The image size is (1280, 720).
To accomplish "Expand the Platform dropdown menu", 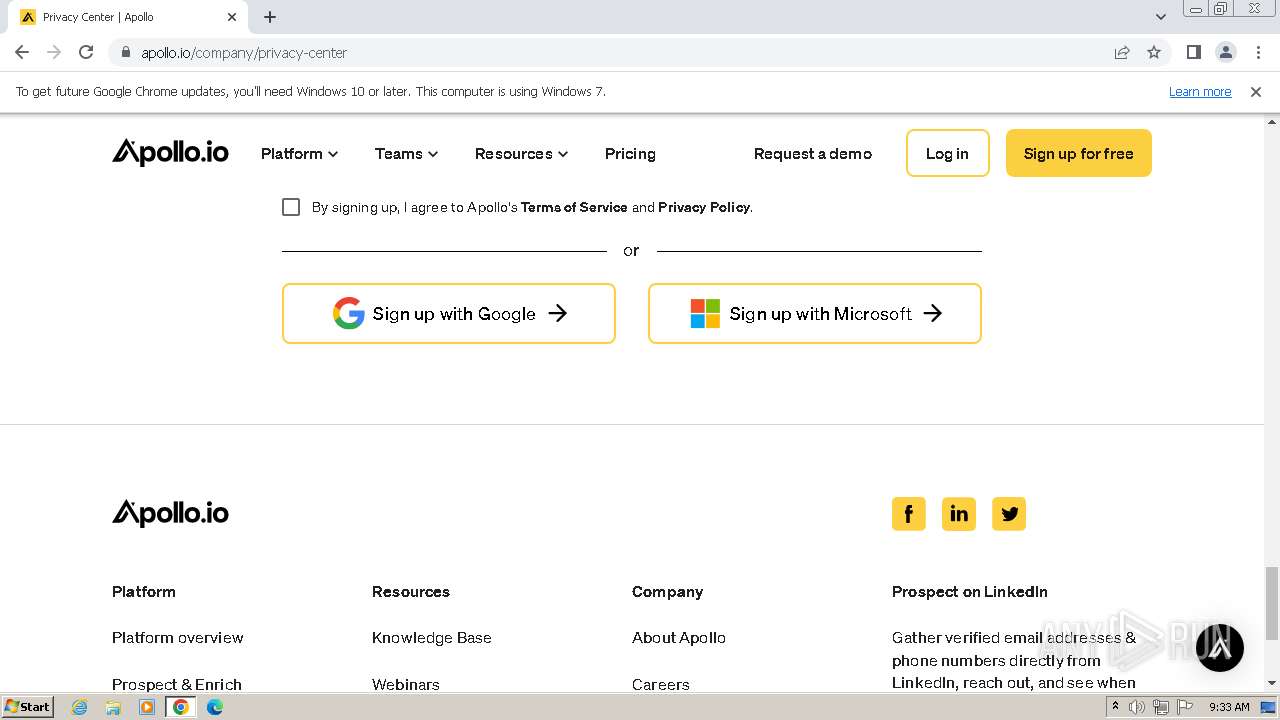I will [x=299, y=153].
